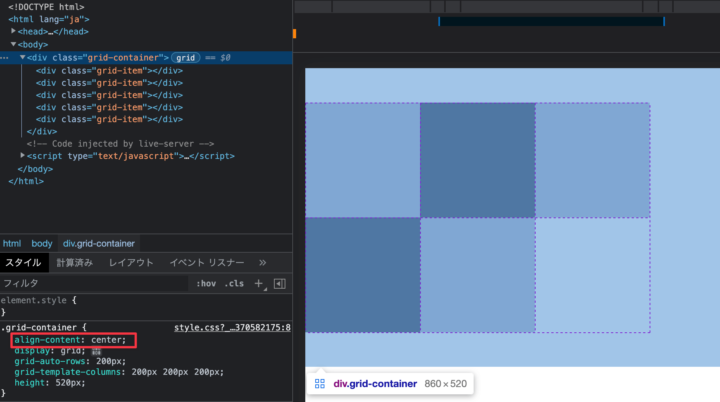The width and height of the screenshot is (720, 402).
Task: Toggle the computed styles sidebar icon
Action: click(x=280, y=284)
